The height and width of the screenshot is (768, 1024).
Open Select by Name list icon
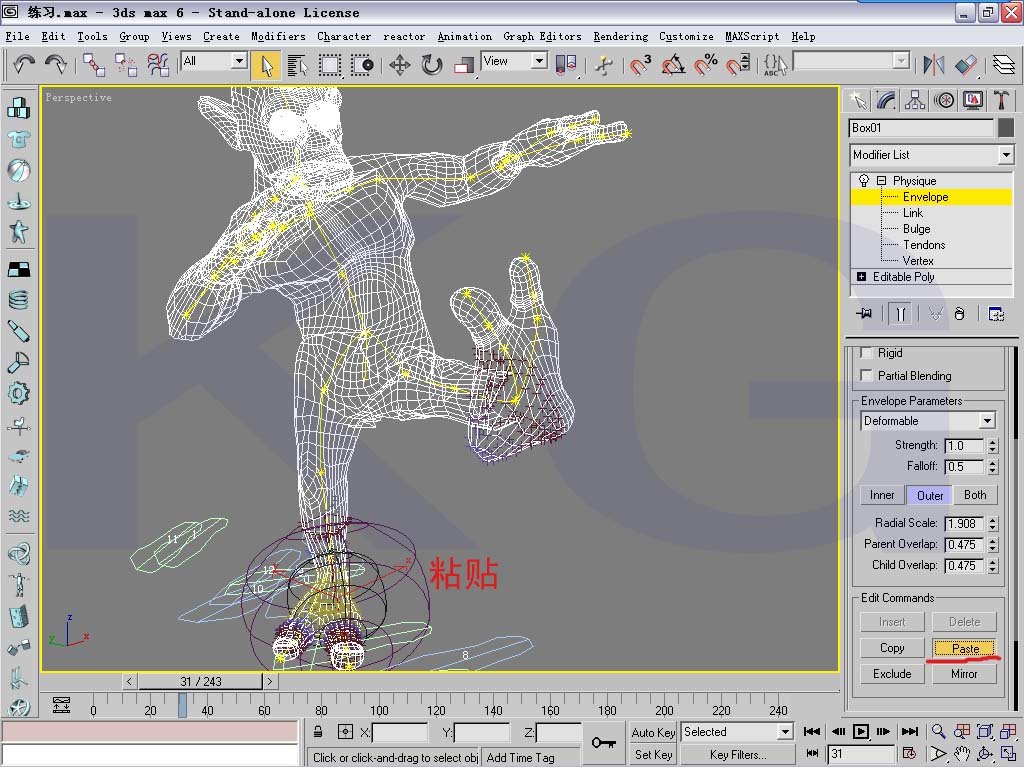pos(297,65)
